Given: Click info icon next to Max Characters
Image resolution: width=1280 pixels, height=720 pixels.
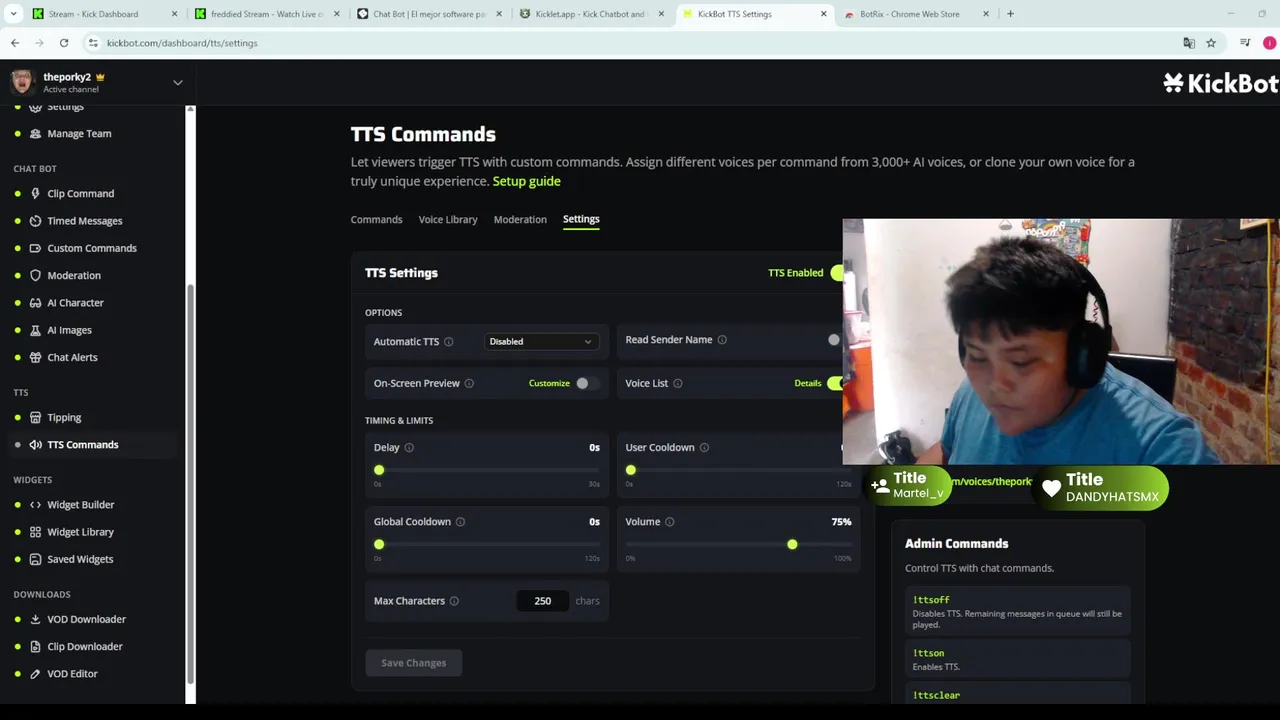Looking at the screenshot, I should point(454,601).
